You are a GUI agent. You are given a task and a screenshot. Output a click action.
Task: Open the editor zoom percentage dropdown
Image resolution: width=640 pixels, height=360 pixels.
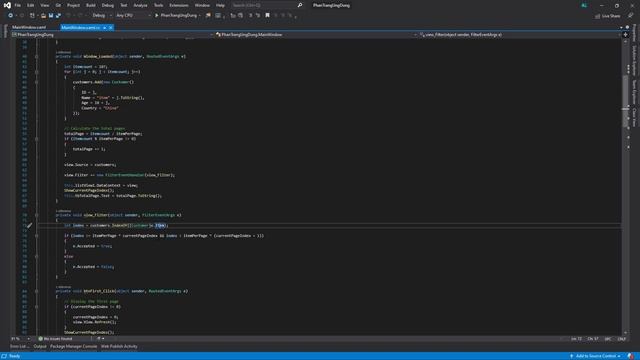[20, 339]
